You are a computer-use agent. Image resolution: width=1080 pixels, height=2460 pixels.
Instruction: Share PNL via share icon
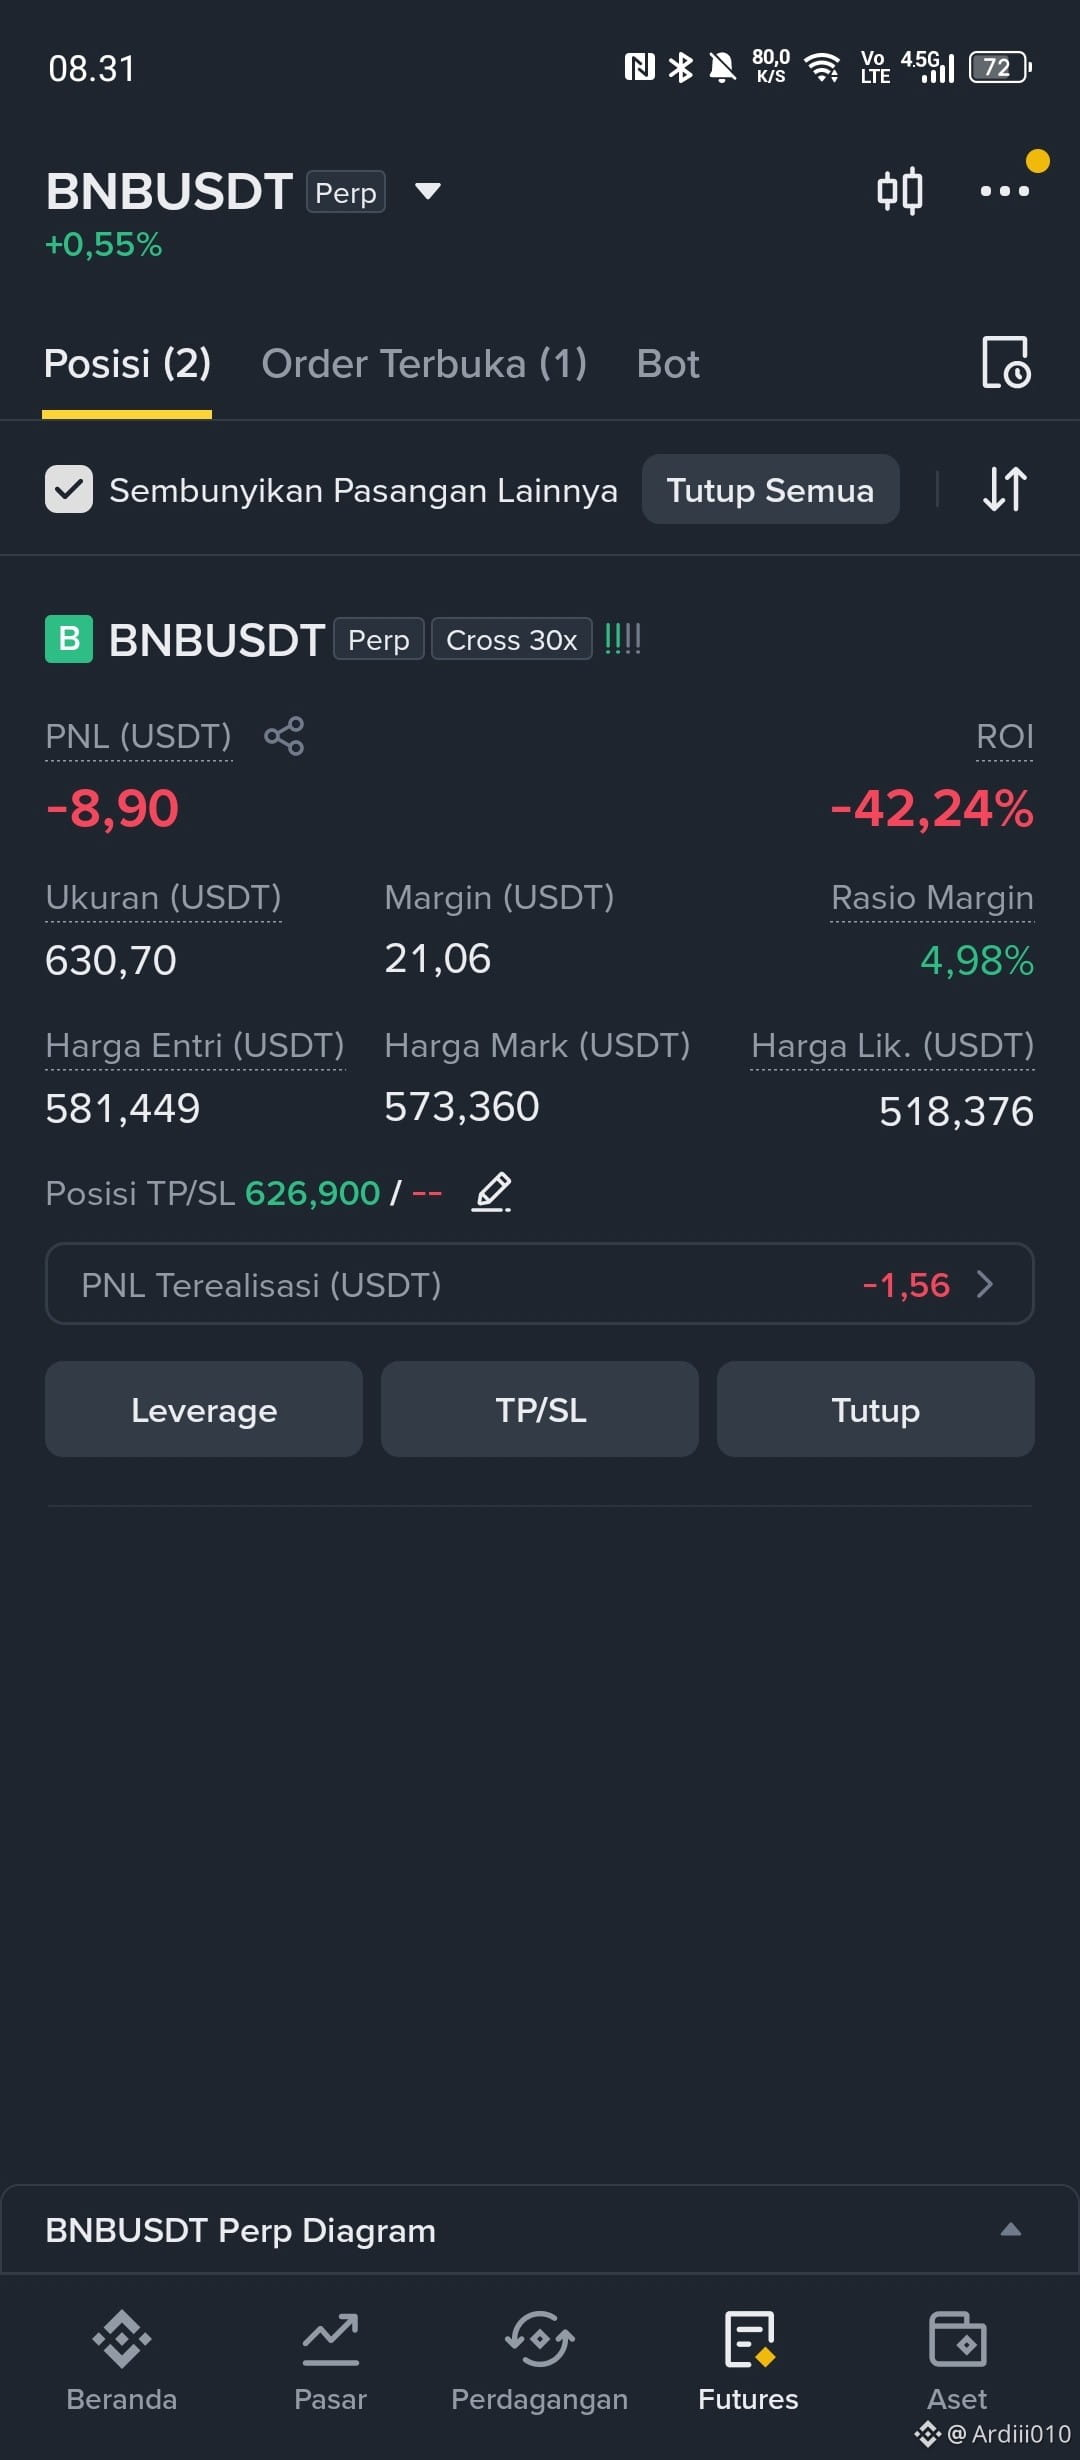pyautogui.click(x=284, y=736)
